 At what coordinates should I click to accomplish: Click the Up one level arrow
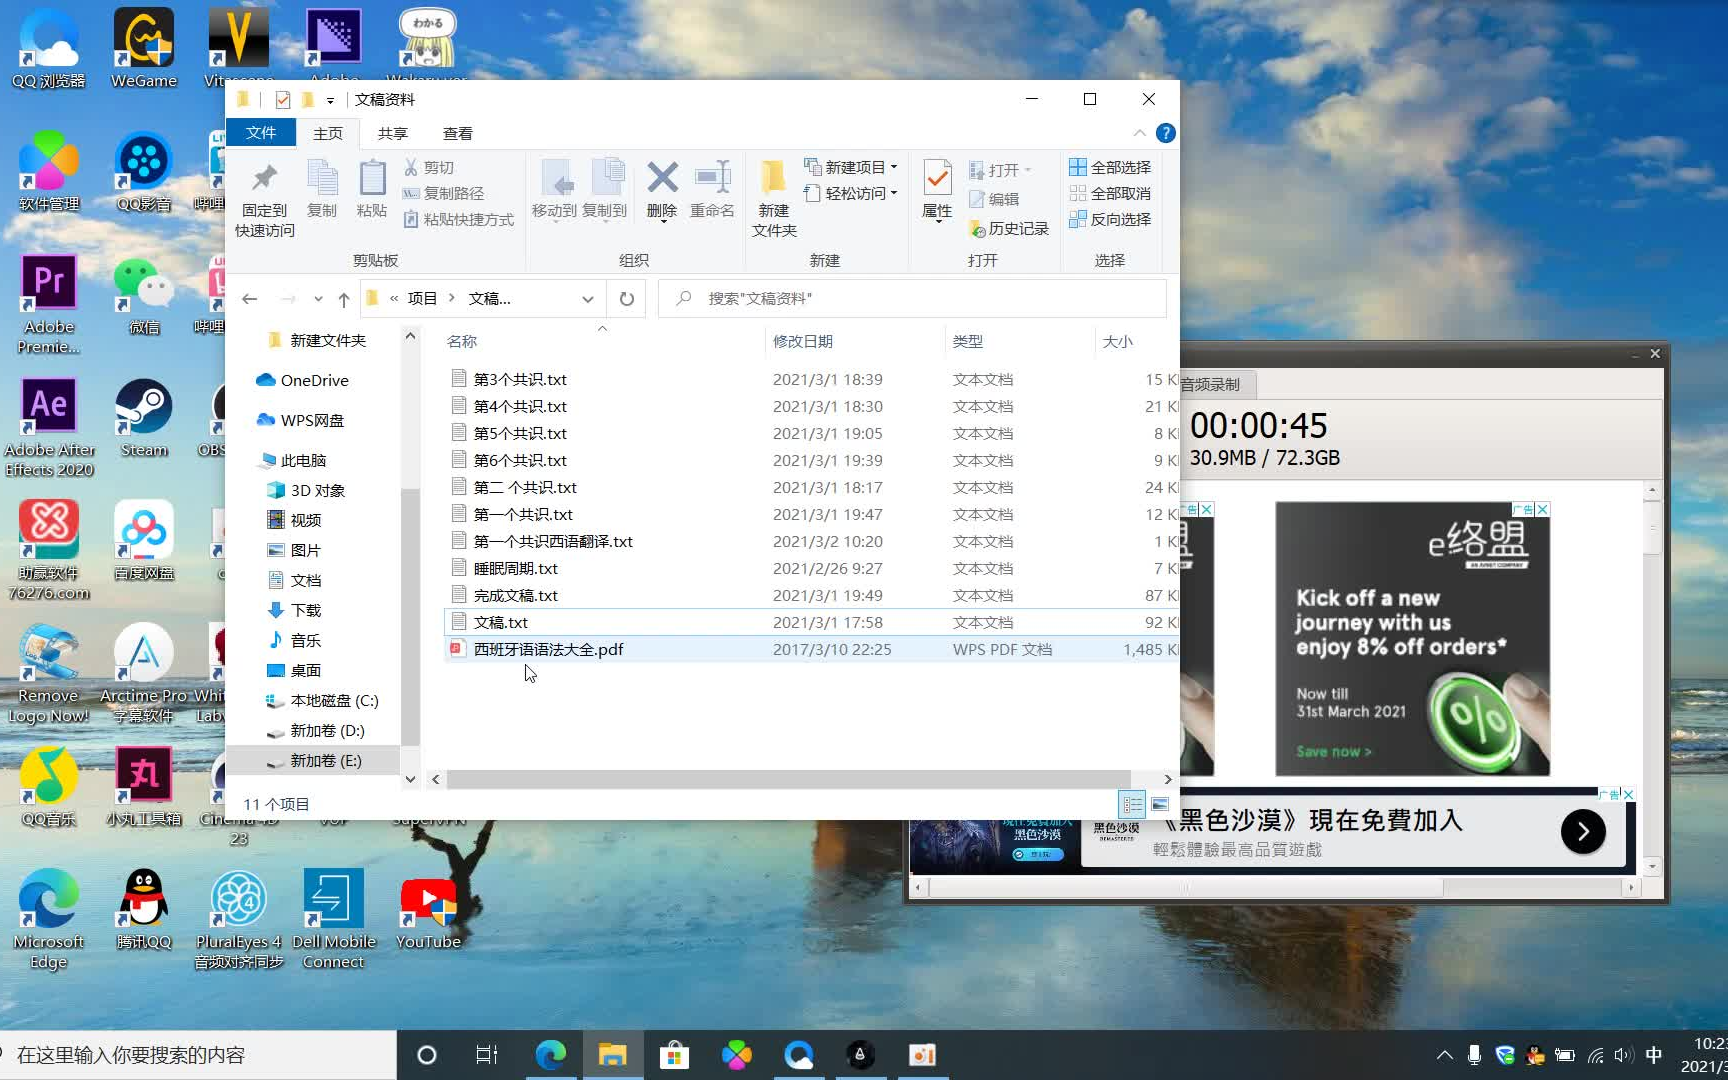(x=344, y=299)
